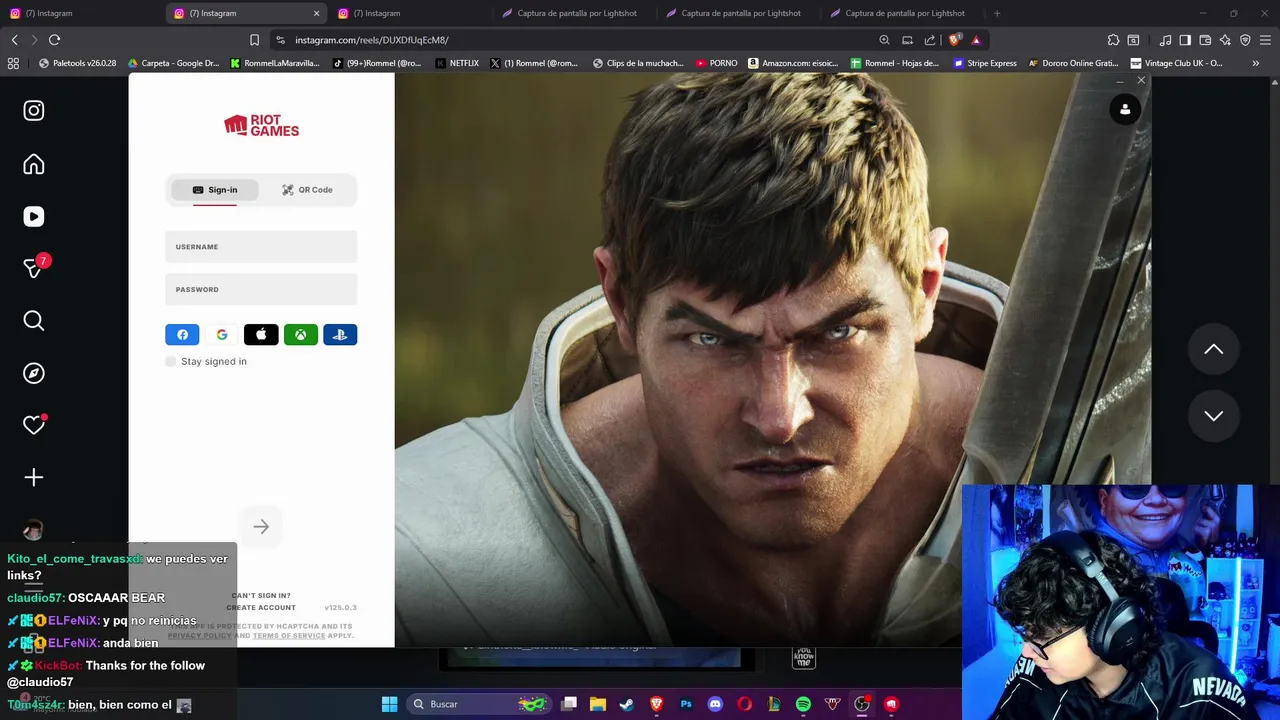Close the active Instagram tab
Viewport: 1280px width, 720px height.
(316, 13)
